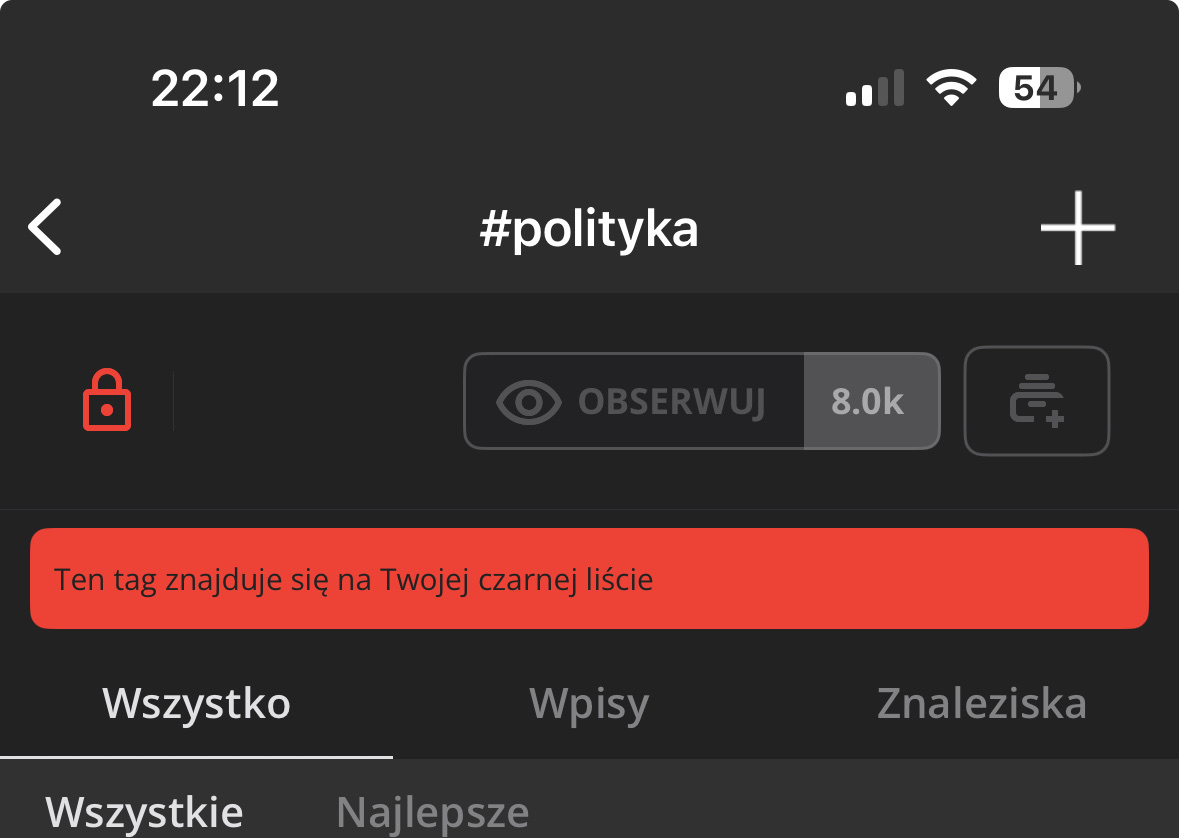Tap the Wi-Fi status icon
The width and height of the screenshot is (1179, 838).
(x=951, y=89)
